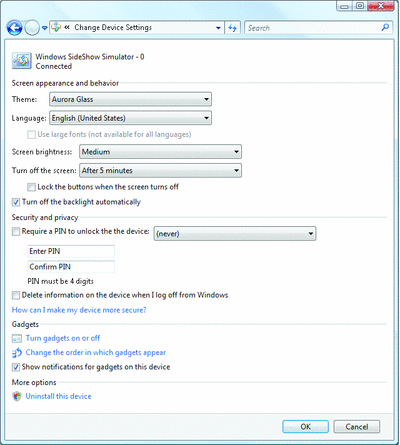Open How can I make my device more secure link
Viewport: 400px width, 445px height.
coord(79,310)
